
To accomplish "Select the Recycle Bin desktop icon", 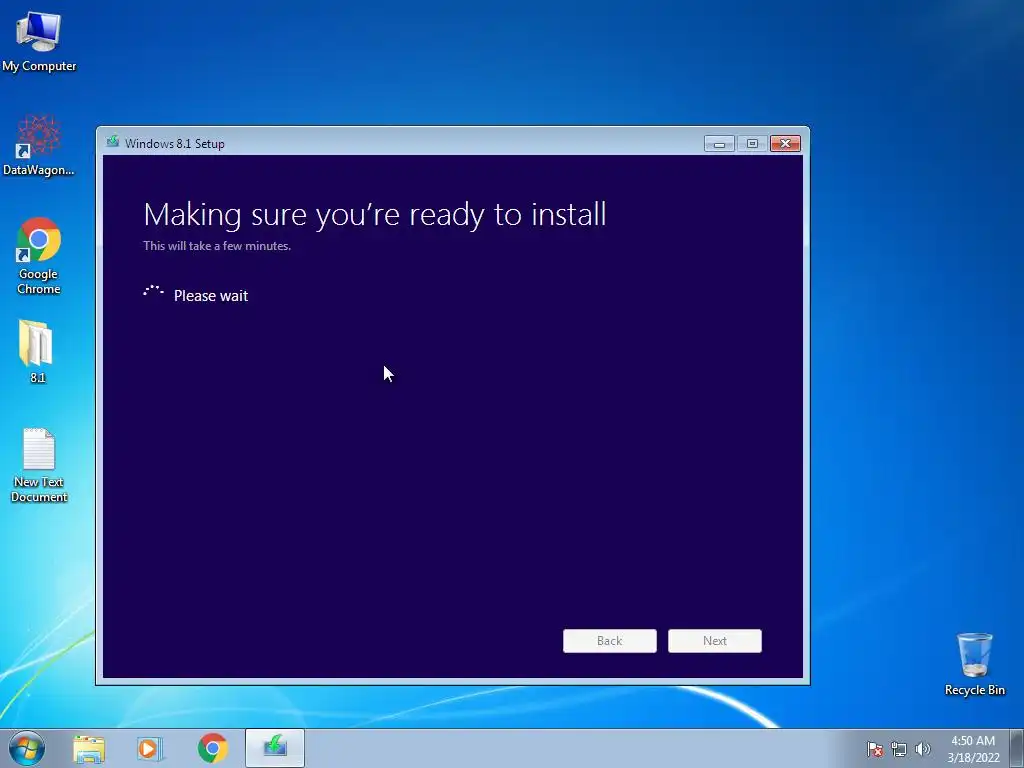I will click(974, 664).
